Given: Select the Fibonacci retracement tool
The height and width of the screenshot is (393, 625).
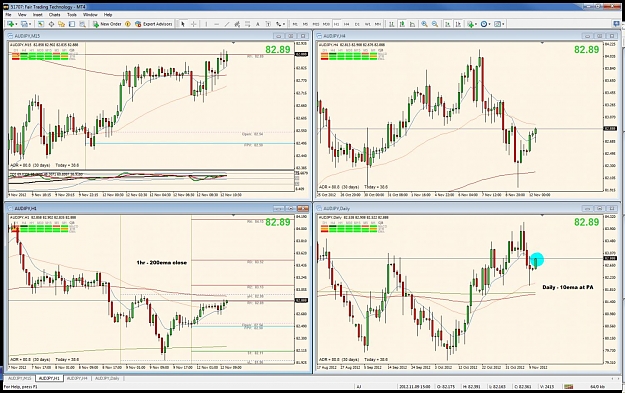Looking at the screenshot, I should (247, 24).
